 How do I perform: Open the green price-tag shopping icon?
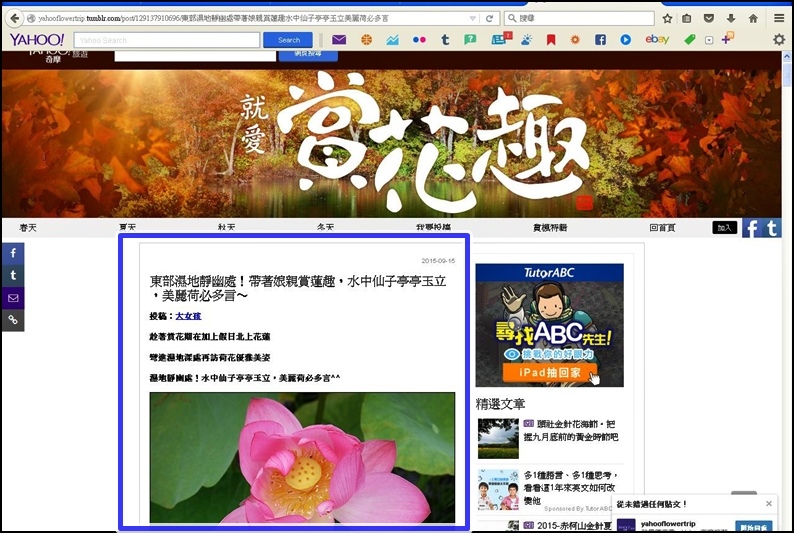[689, 39]
